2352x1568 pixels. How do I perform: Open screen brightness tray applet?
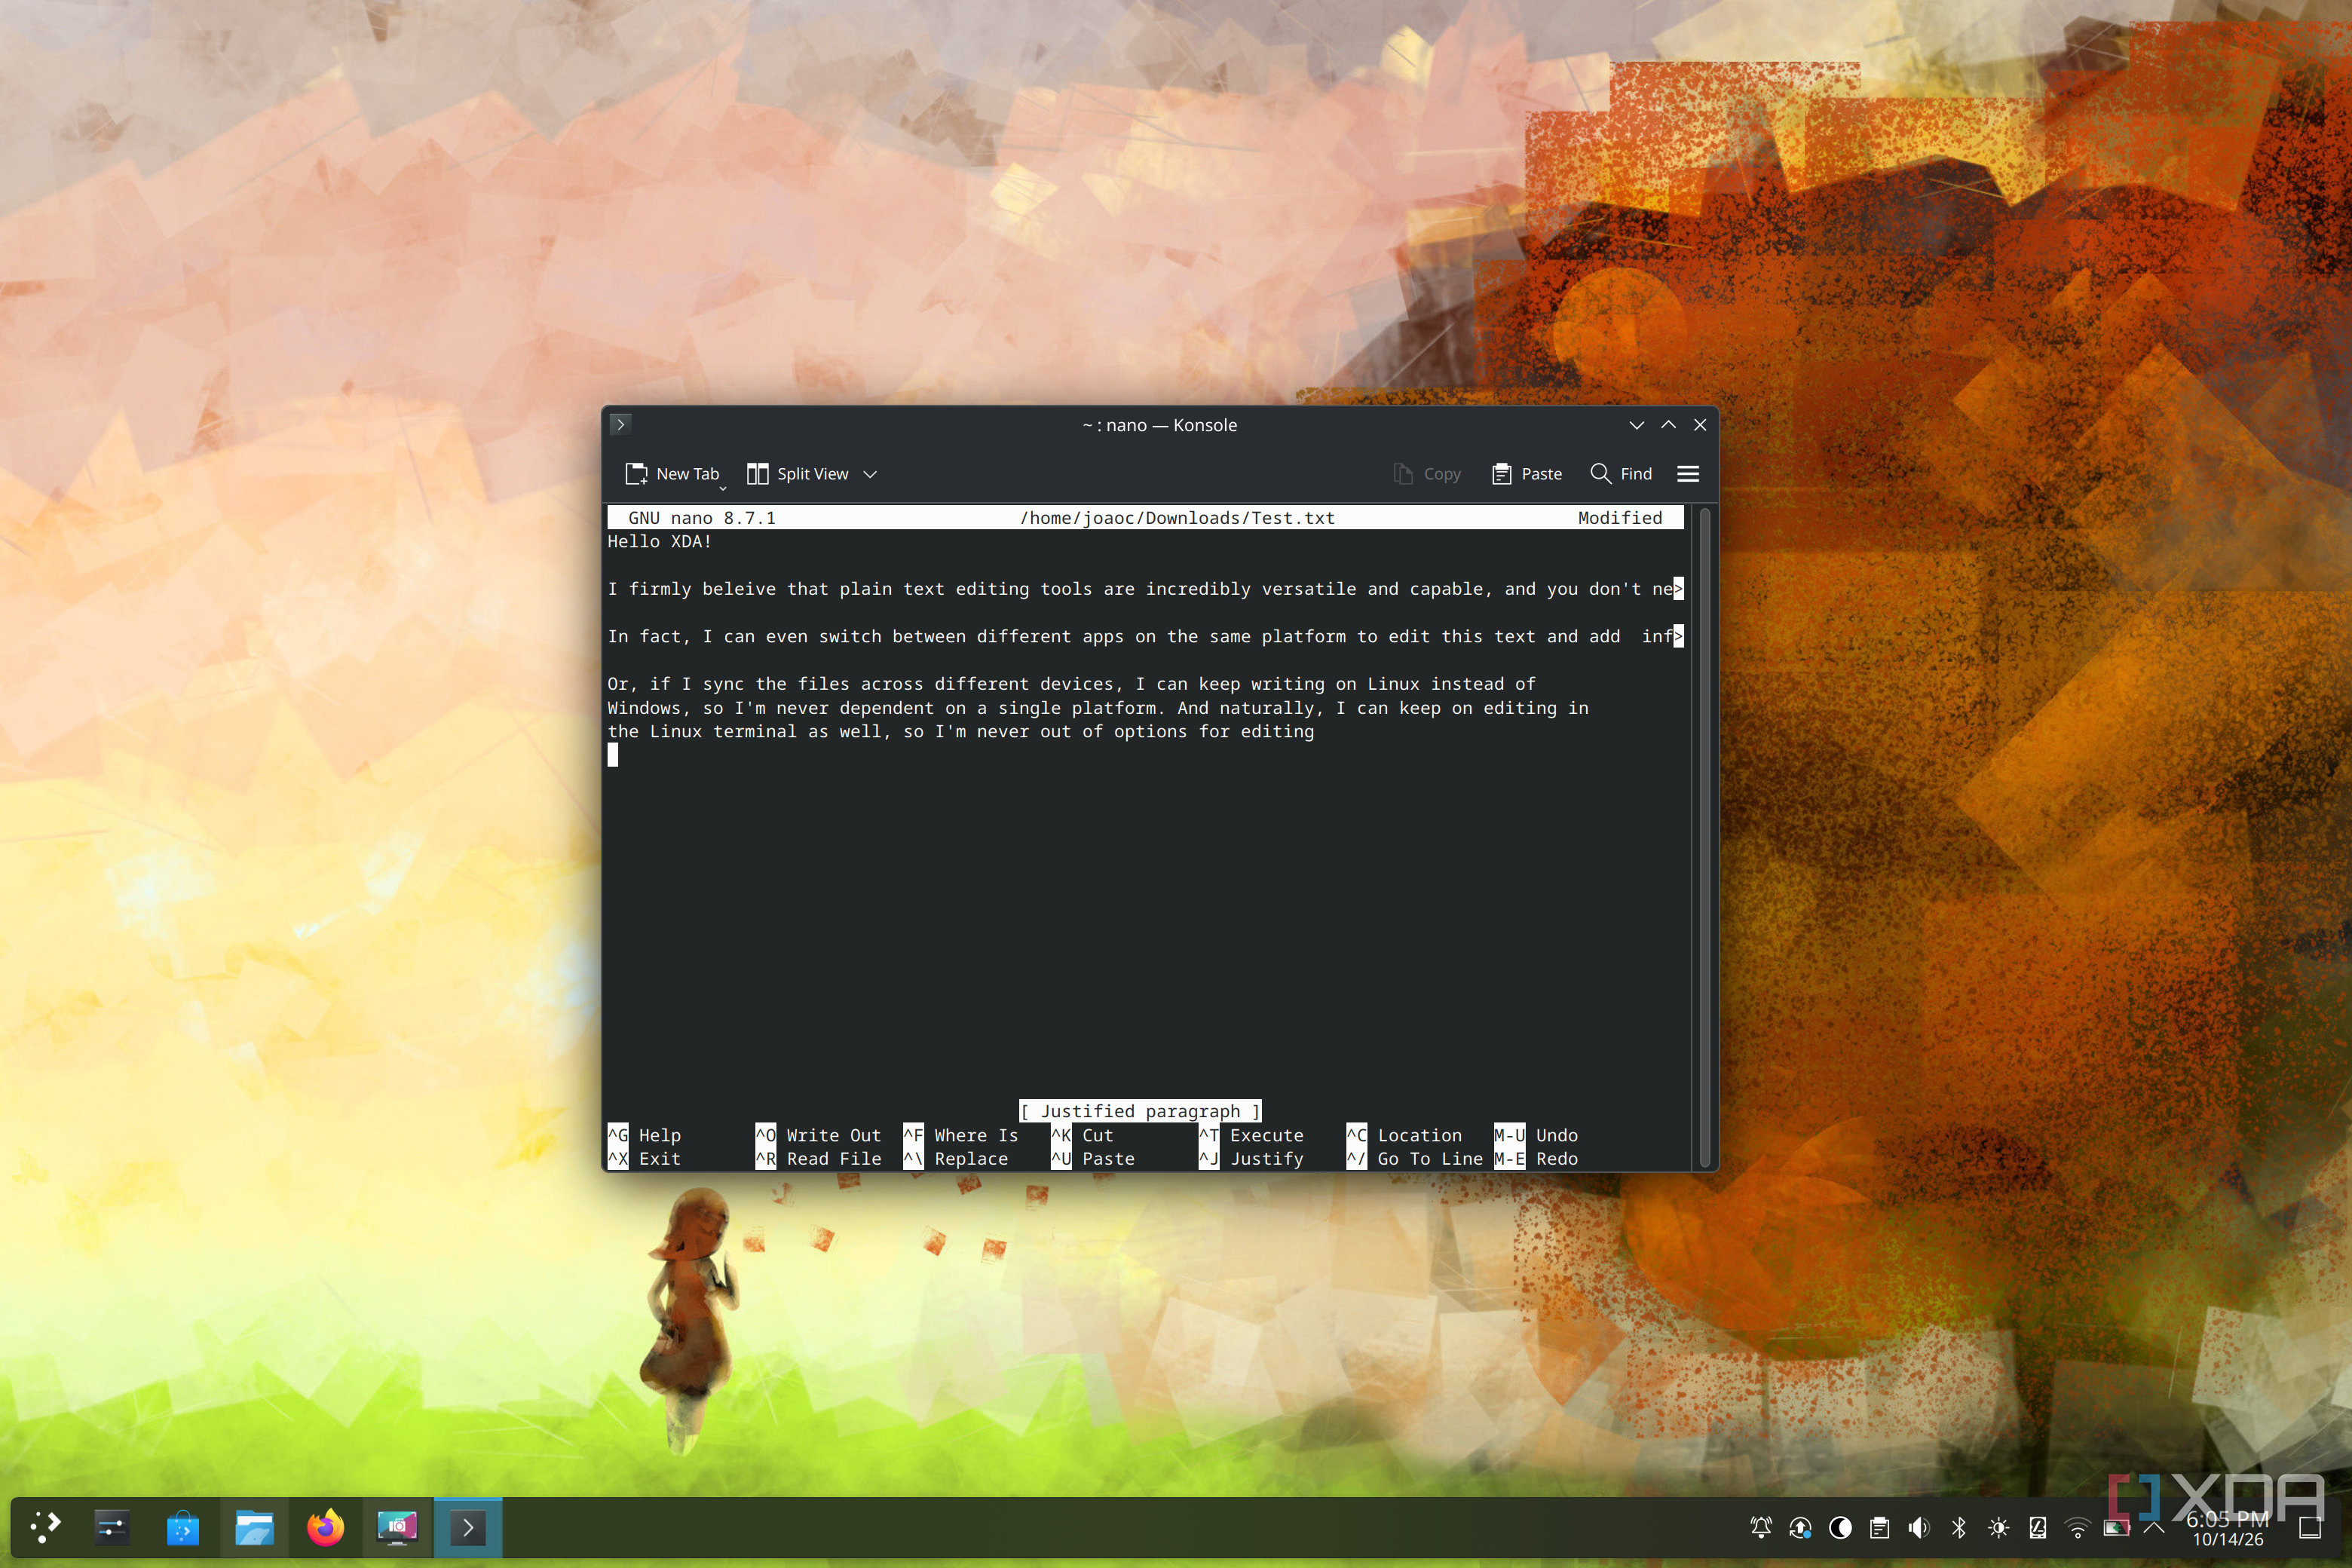tap(1998, 1527)
